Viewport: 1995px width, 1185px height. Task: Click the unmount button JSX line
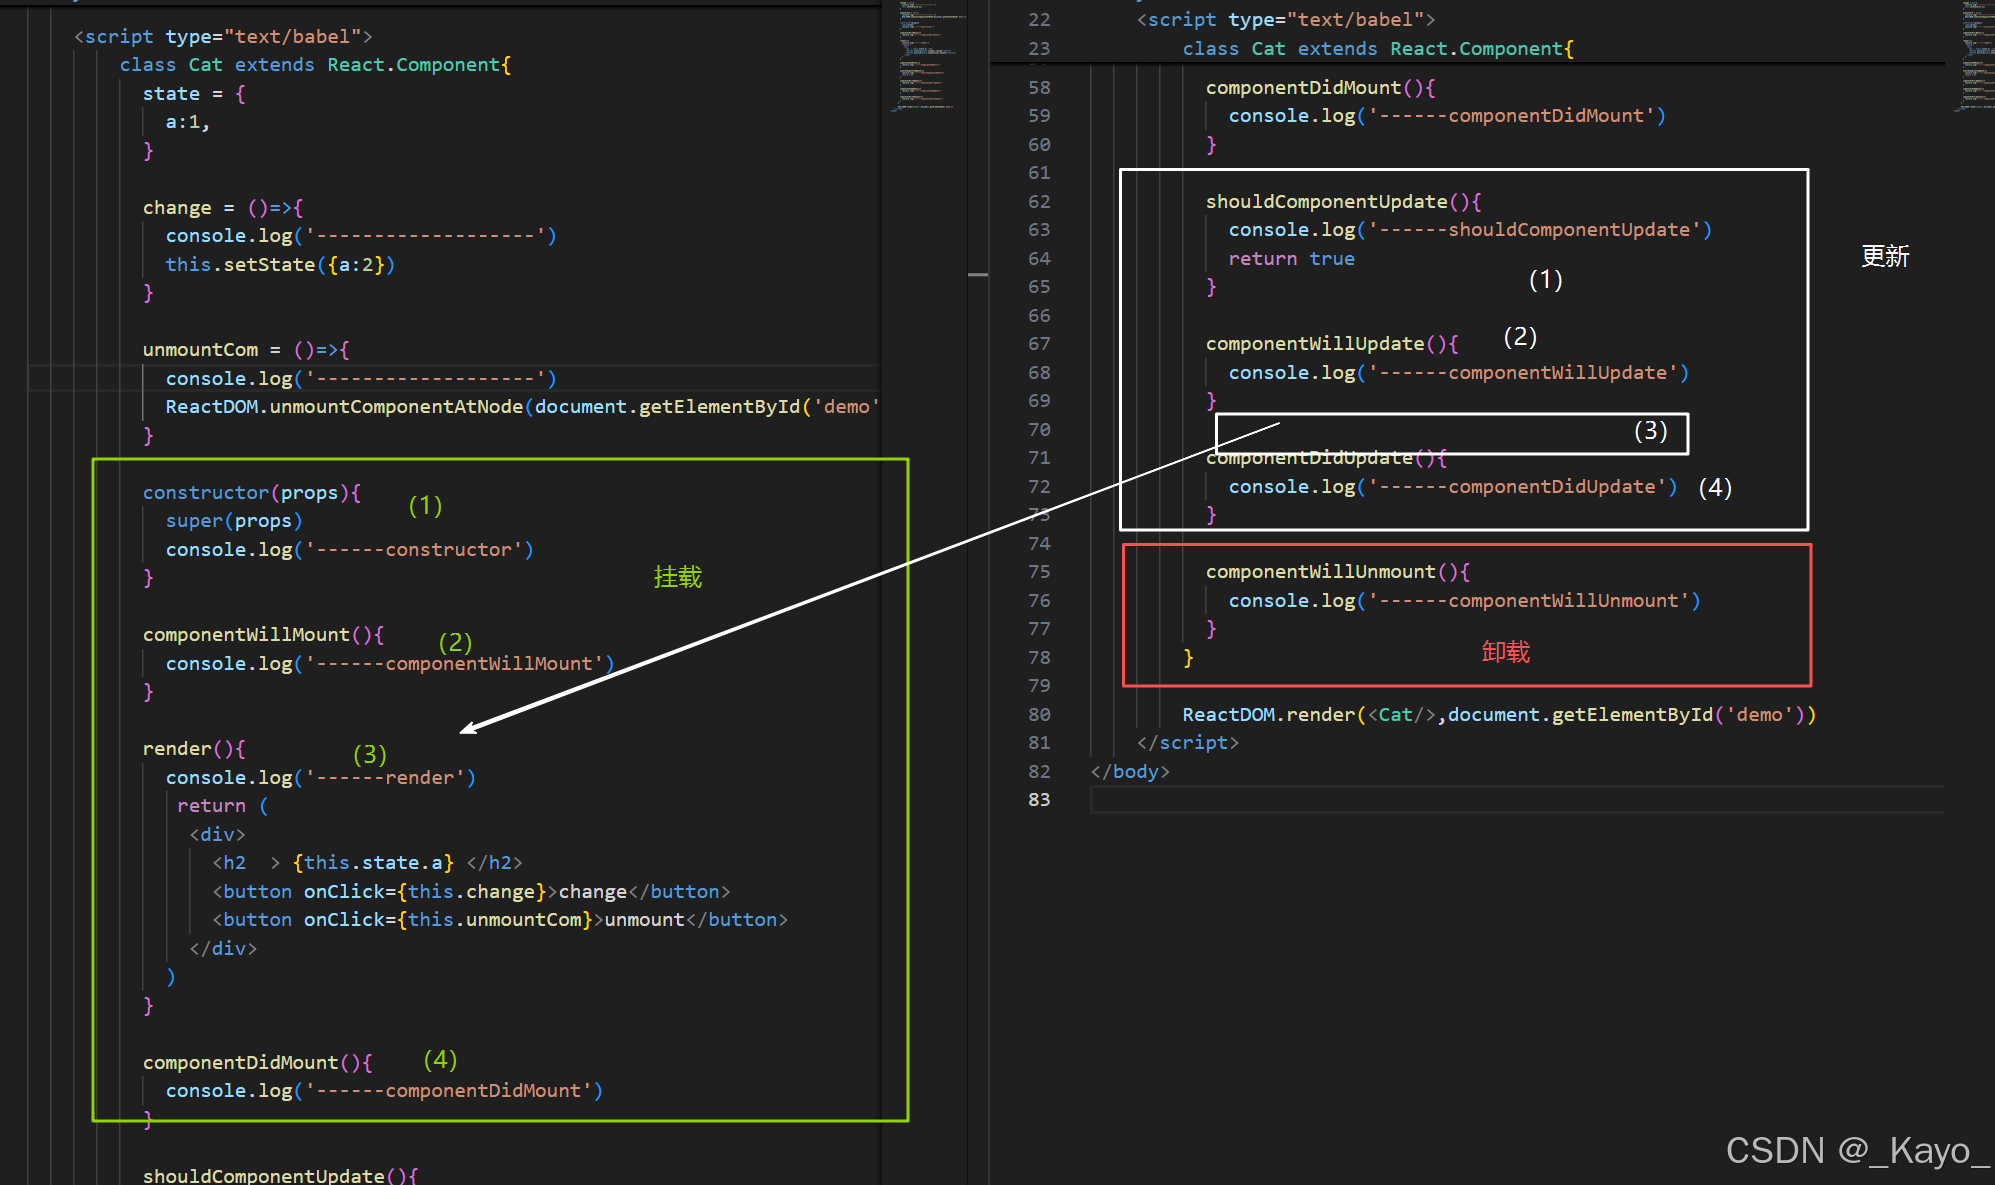[500, 920]
